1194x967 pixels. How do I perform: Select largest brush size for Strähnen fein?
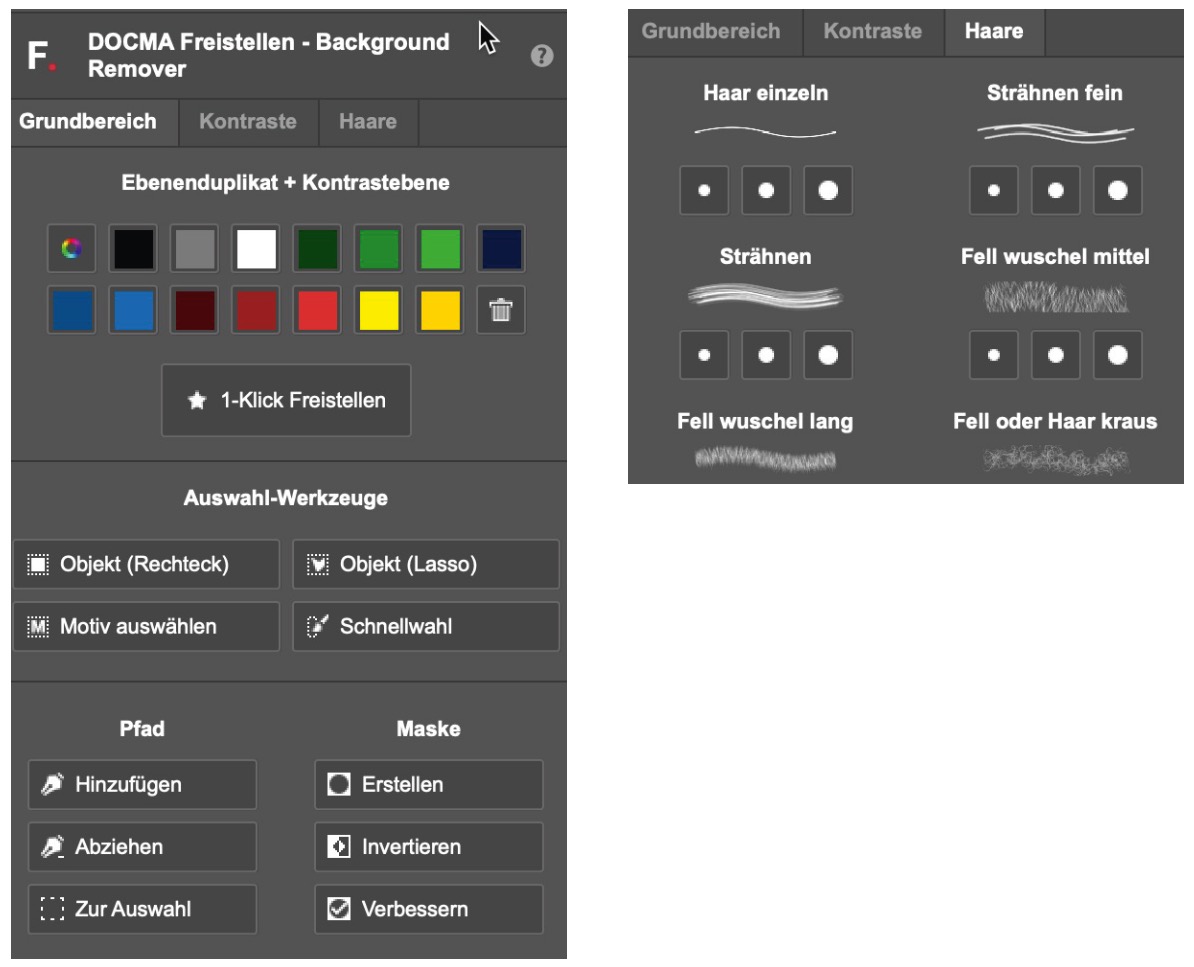tap(1117, 190)
